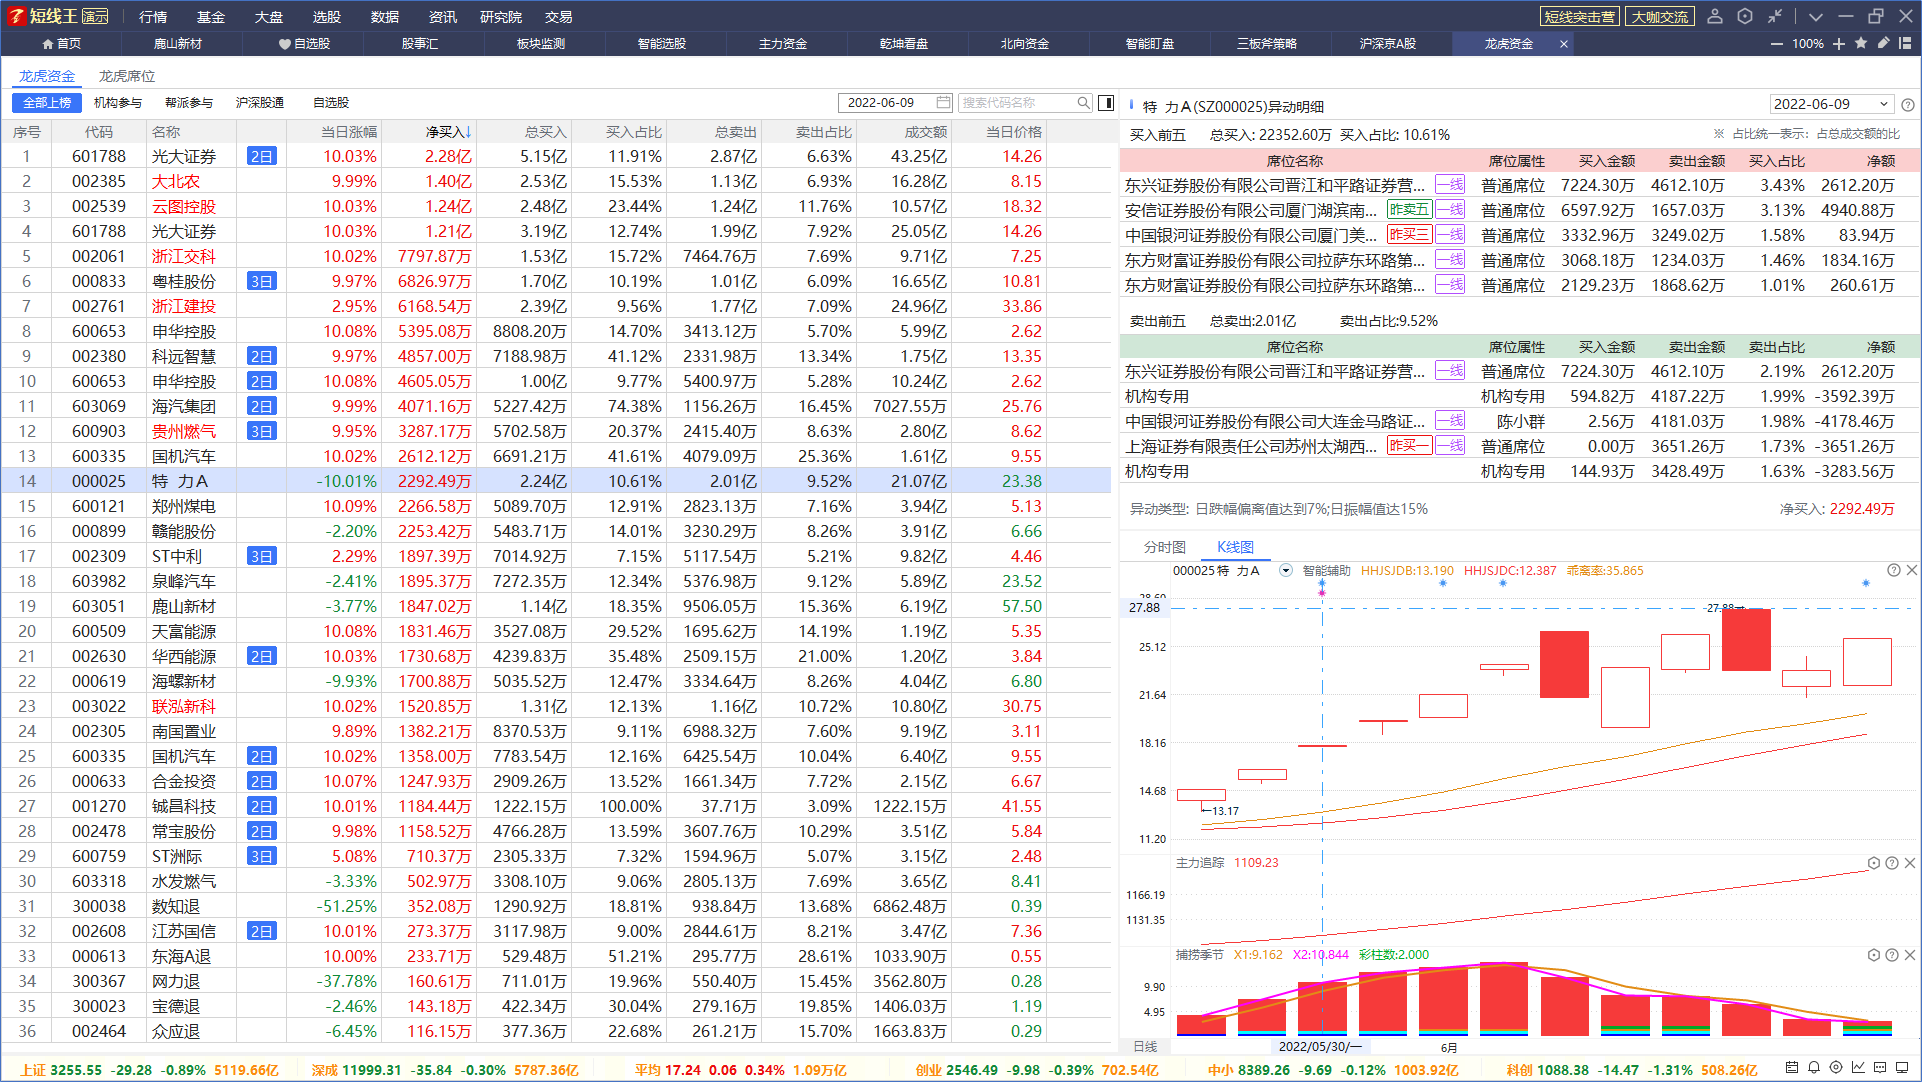Open the hexagon settings icon in title bar
Screen dimensions: 1922x1082
tap(1745, 16)
